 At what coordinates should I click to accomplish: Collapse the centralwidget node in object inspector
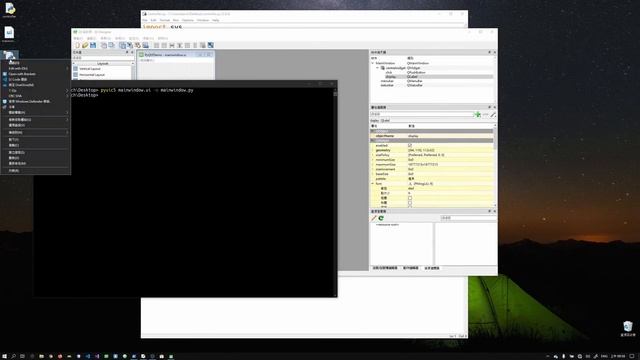coord(378,68)
